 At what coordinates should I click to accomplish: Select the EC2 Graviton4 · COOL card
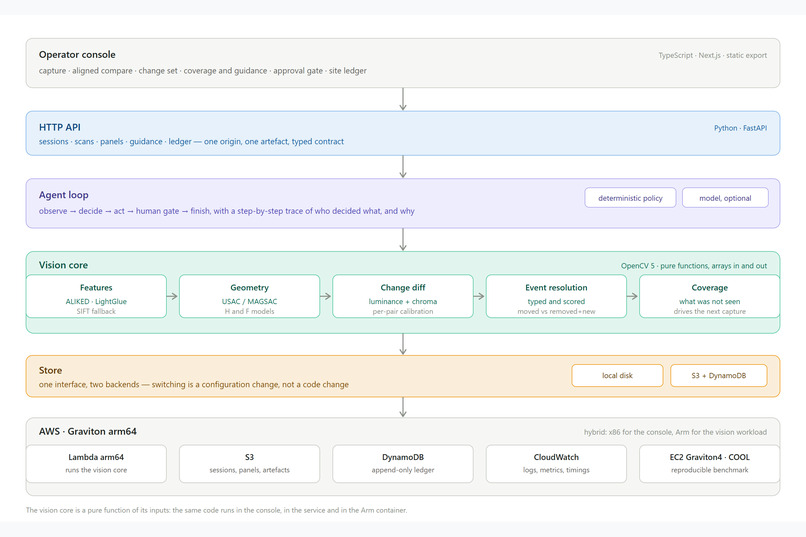[709, 464]
